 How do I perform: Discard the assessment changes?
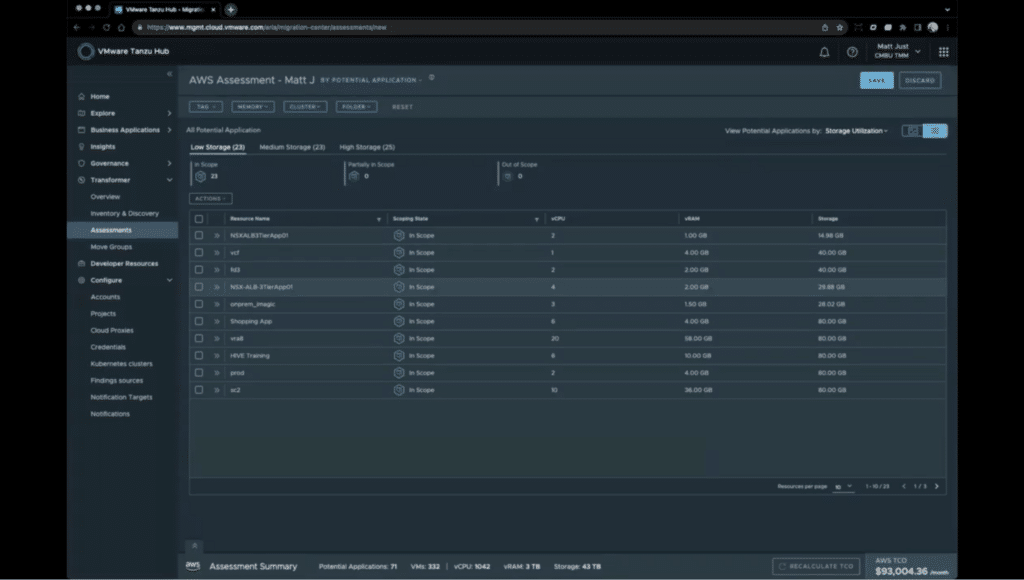click(x=920, y=80)
